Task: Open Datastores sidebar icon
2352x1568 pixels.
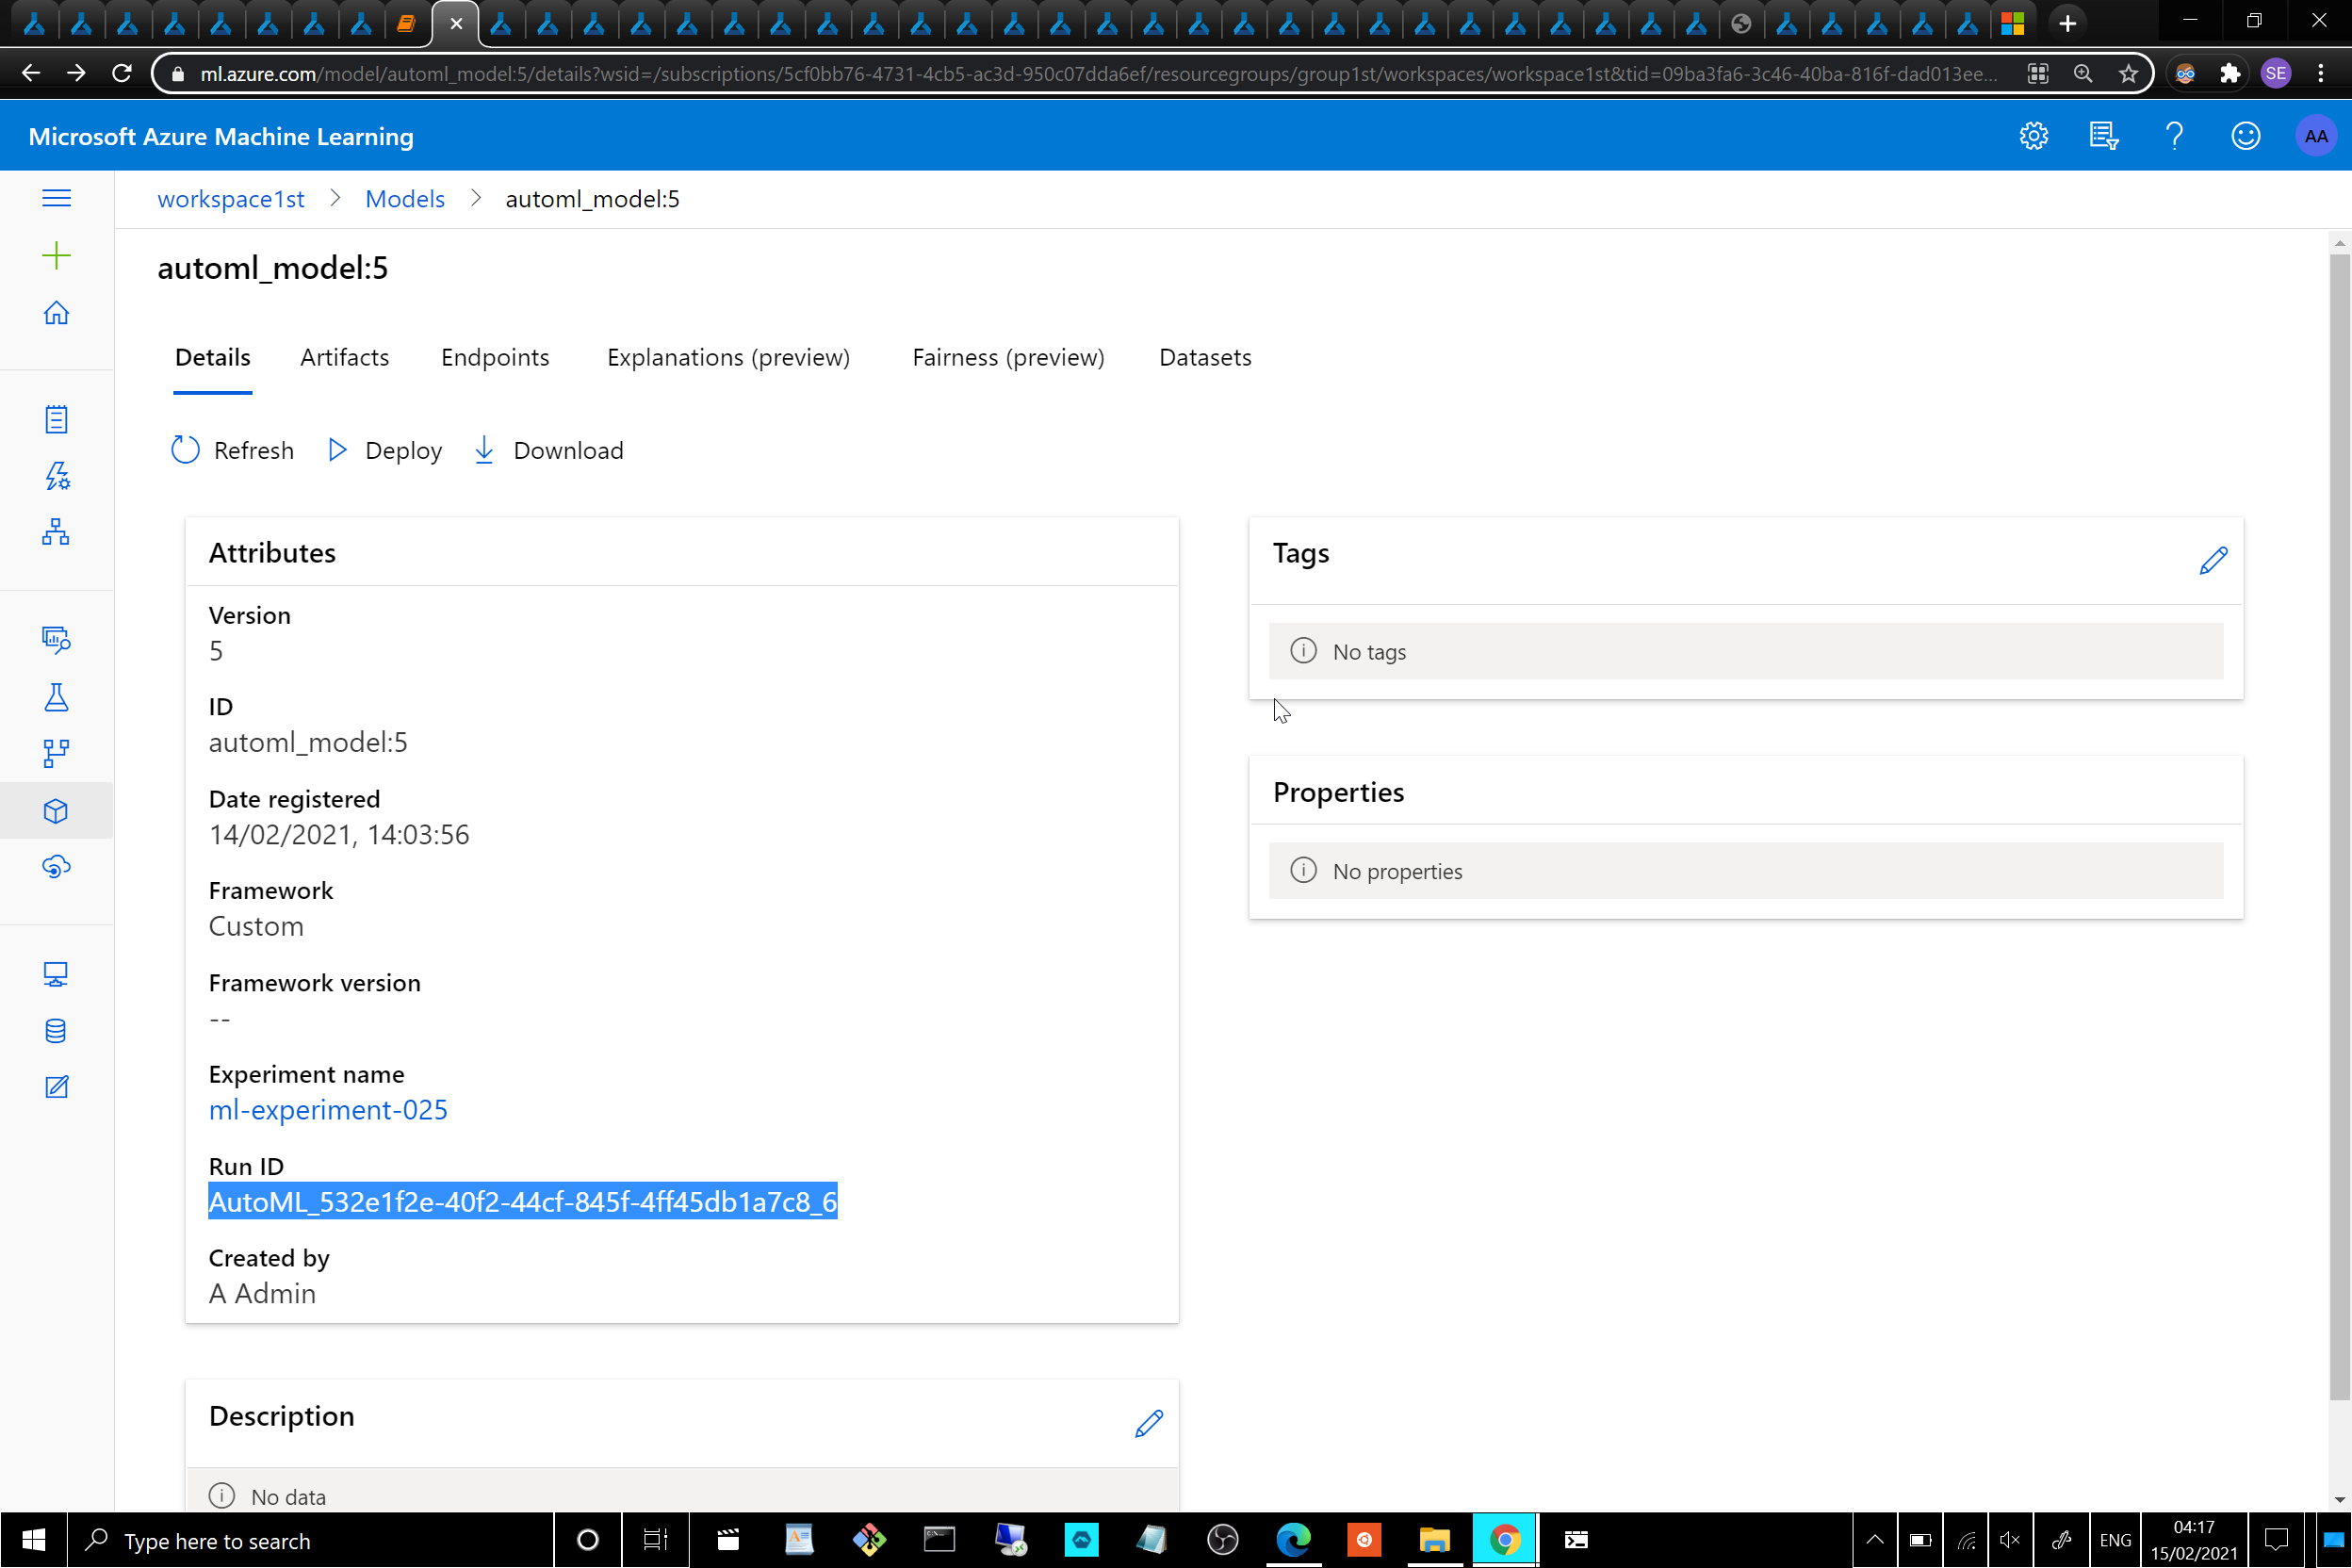Action: tap(56, 1030)
